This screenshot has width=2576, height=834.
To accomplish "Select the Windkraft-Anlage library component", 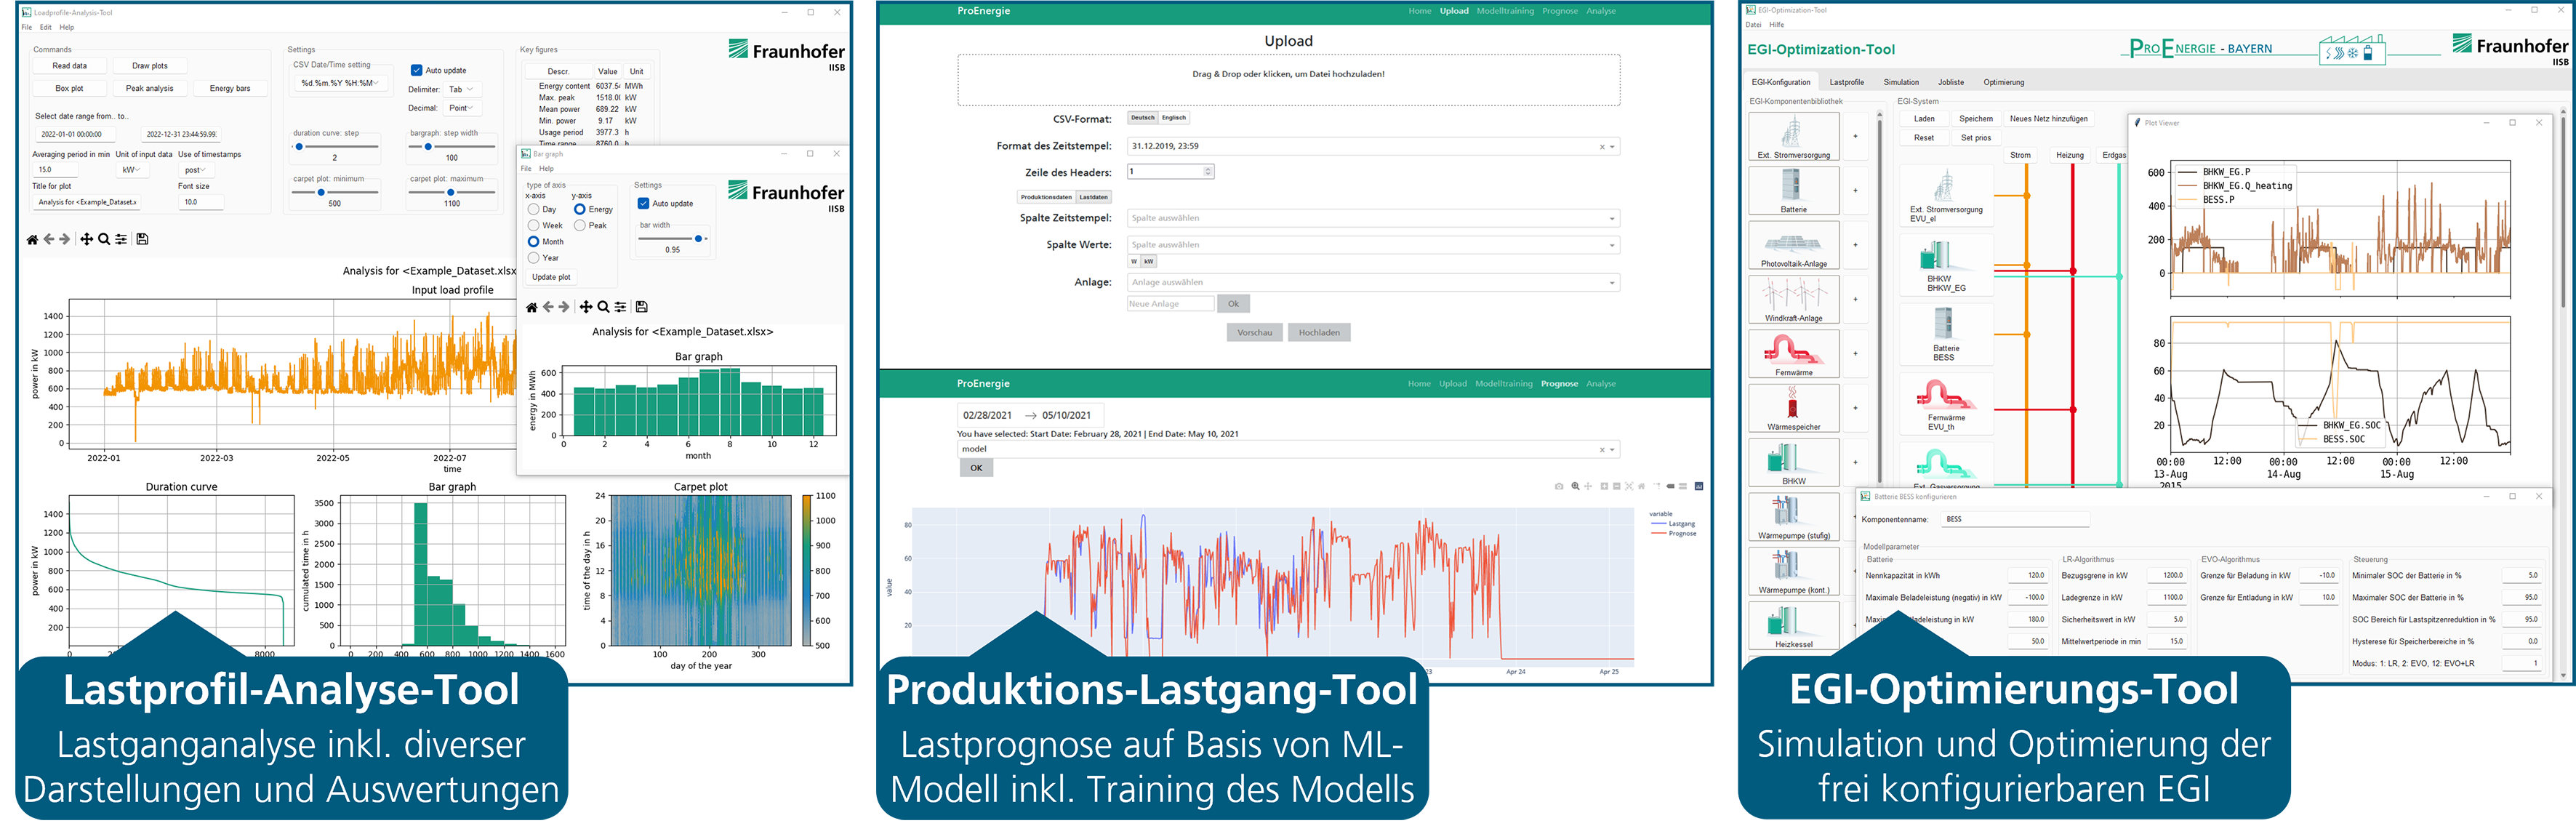I will [x=1793, y=299].
